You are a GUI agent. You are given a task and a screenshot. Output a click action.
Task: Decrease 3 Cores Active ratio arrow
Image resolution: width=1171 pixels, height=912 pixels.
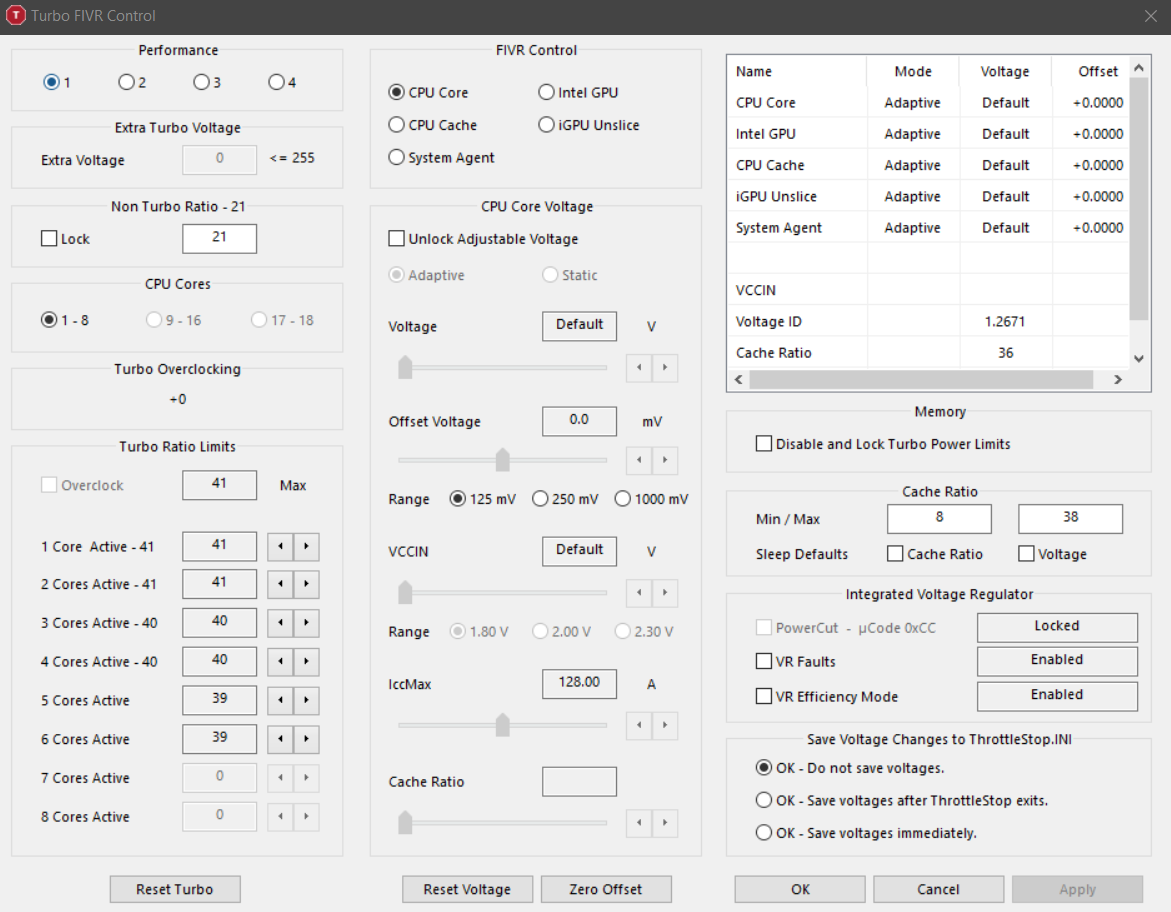280,622
